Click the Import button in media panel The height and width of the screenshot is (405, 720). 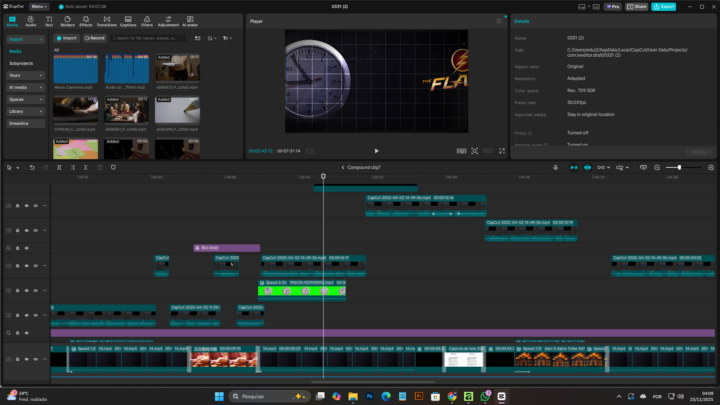click(66, 38)
